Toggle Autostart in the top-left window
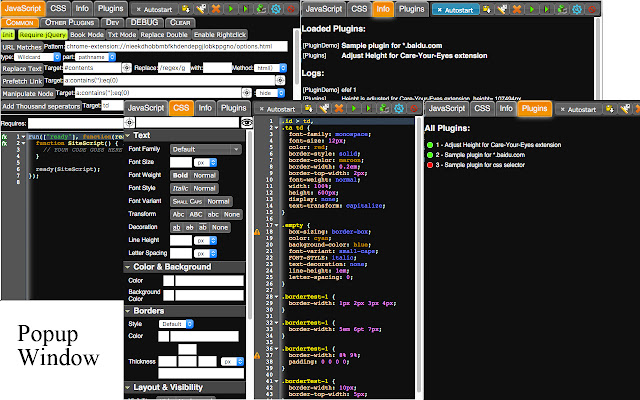Viewport: 640px width, 400px height. (156, 8)
